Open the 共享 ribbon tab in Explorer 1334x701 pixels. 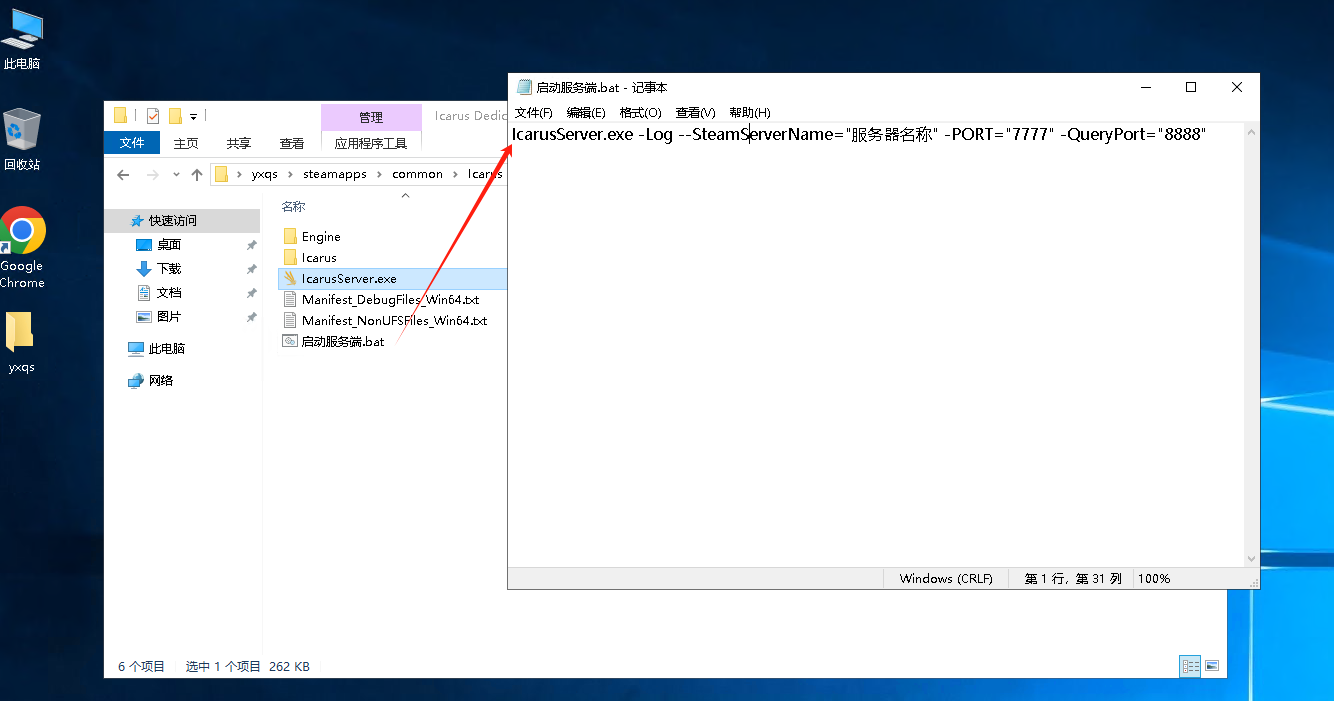coord(239,143)
